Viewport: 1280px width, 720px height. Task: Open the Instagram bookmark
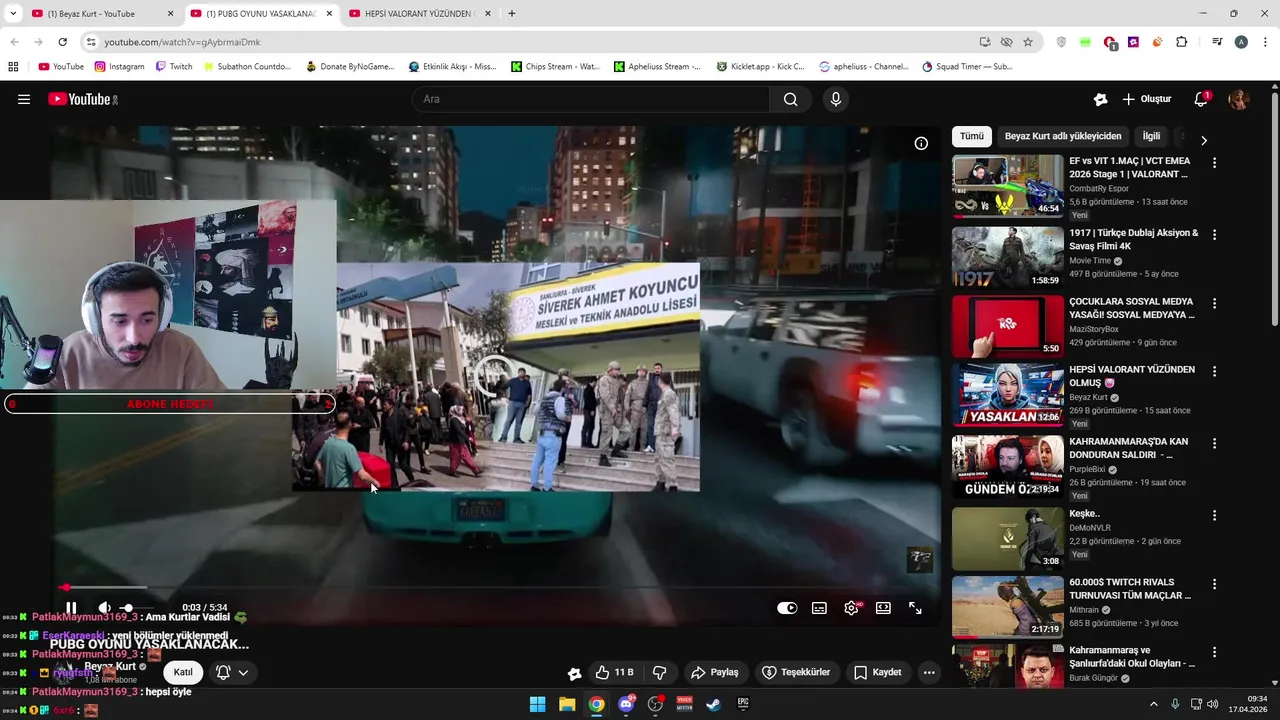119,67
